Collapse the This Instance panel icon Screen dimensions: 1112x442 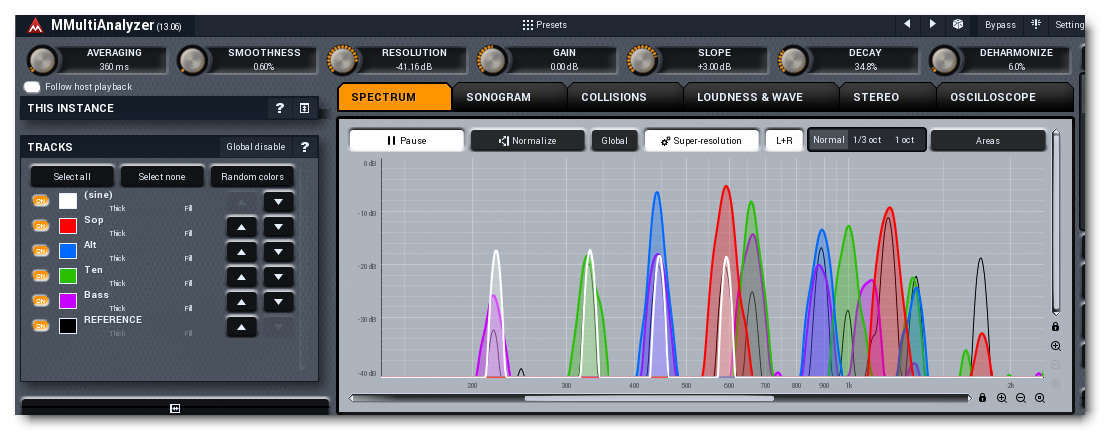click(x=304, y=108)
